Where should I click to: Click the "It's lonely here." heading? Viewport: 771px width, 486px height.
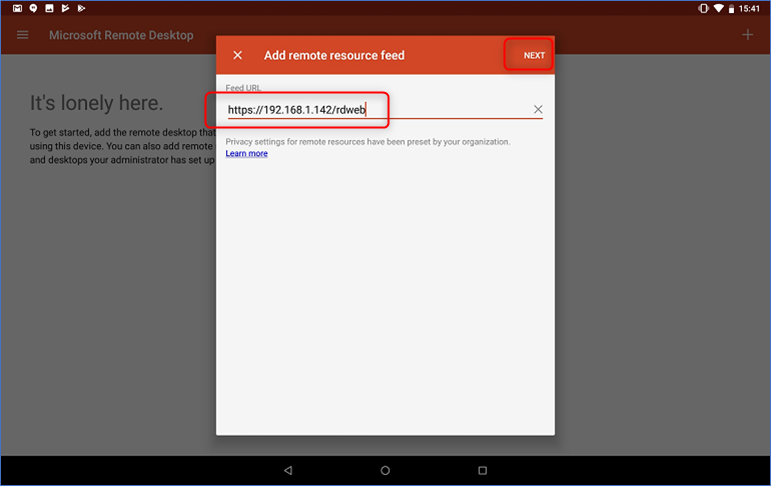[96, 103]
